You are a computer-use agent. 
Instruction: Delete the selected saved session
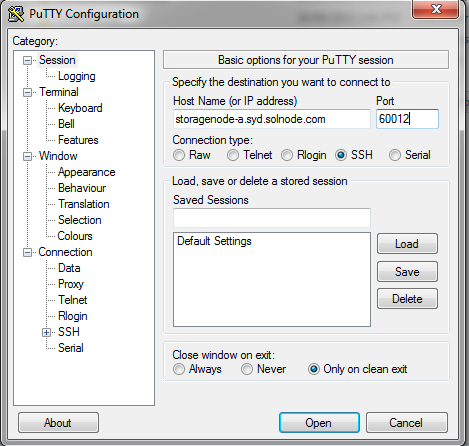point(407,299)
